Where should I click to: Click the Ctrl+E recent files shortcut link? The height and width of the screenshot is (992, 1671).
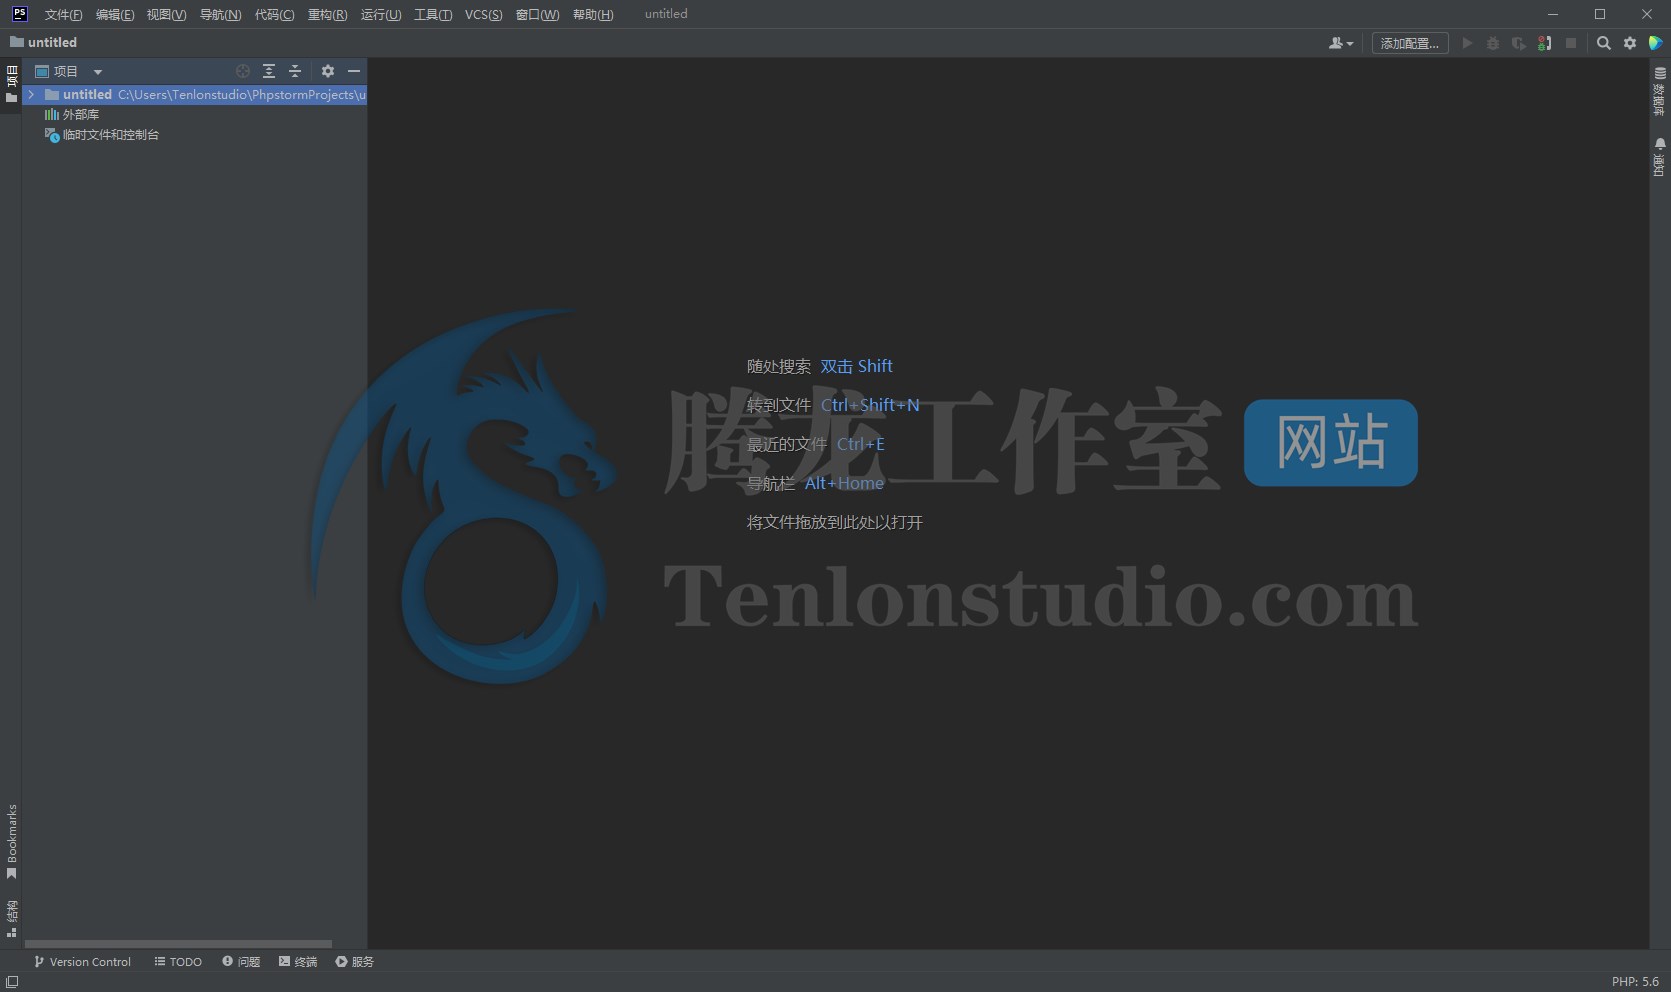click(861, 444)
